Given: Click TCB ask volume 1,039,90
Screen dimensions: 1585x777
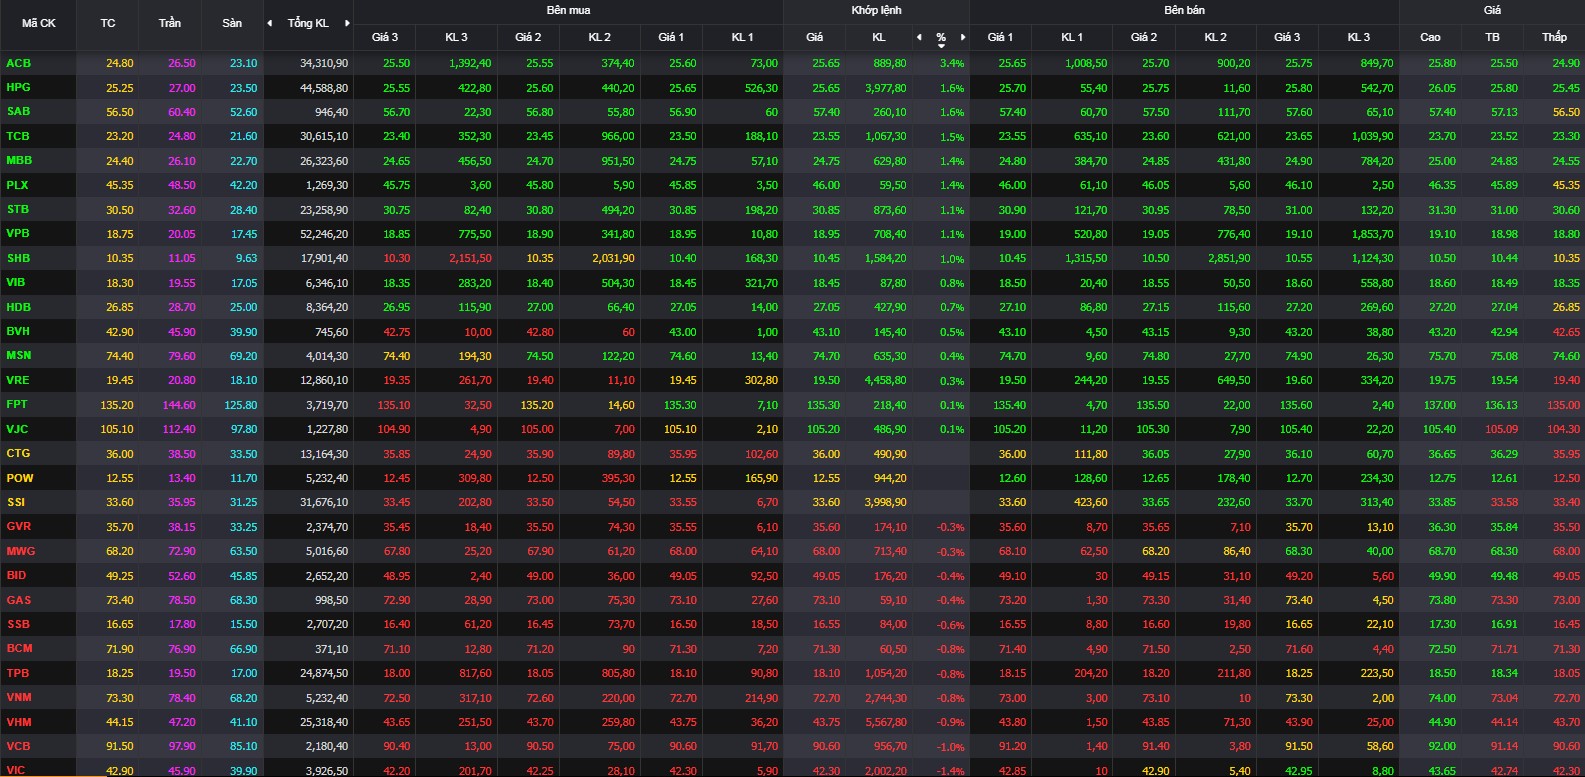Looking at the screenshot, I should tap(1371, 136).
